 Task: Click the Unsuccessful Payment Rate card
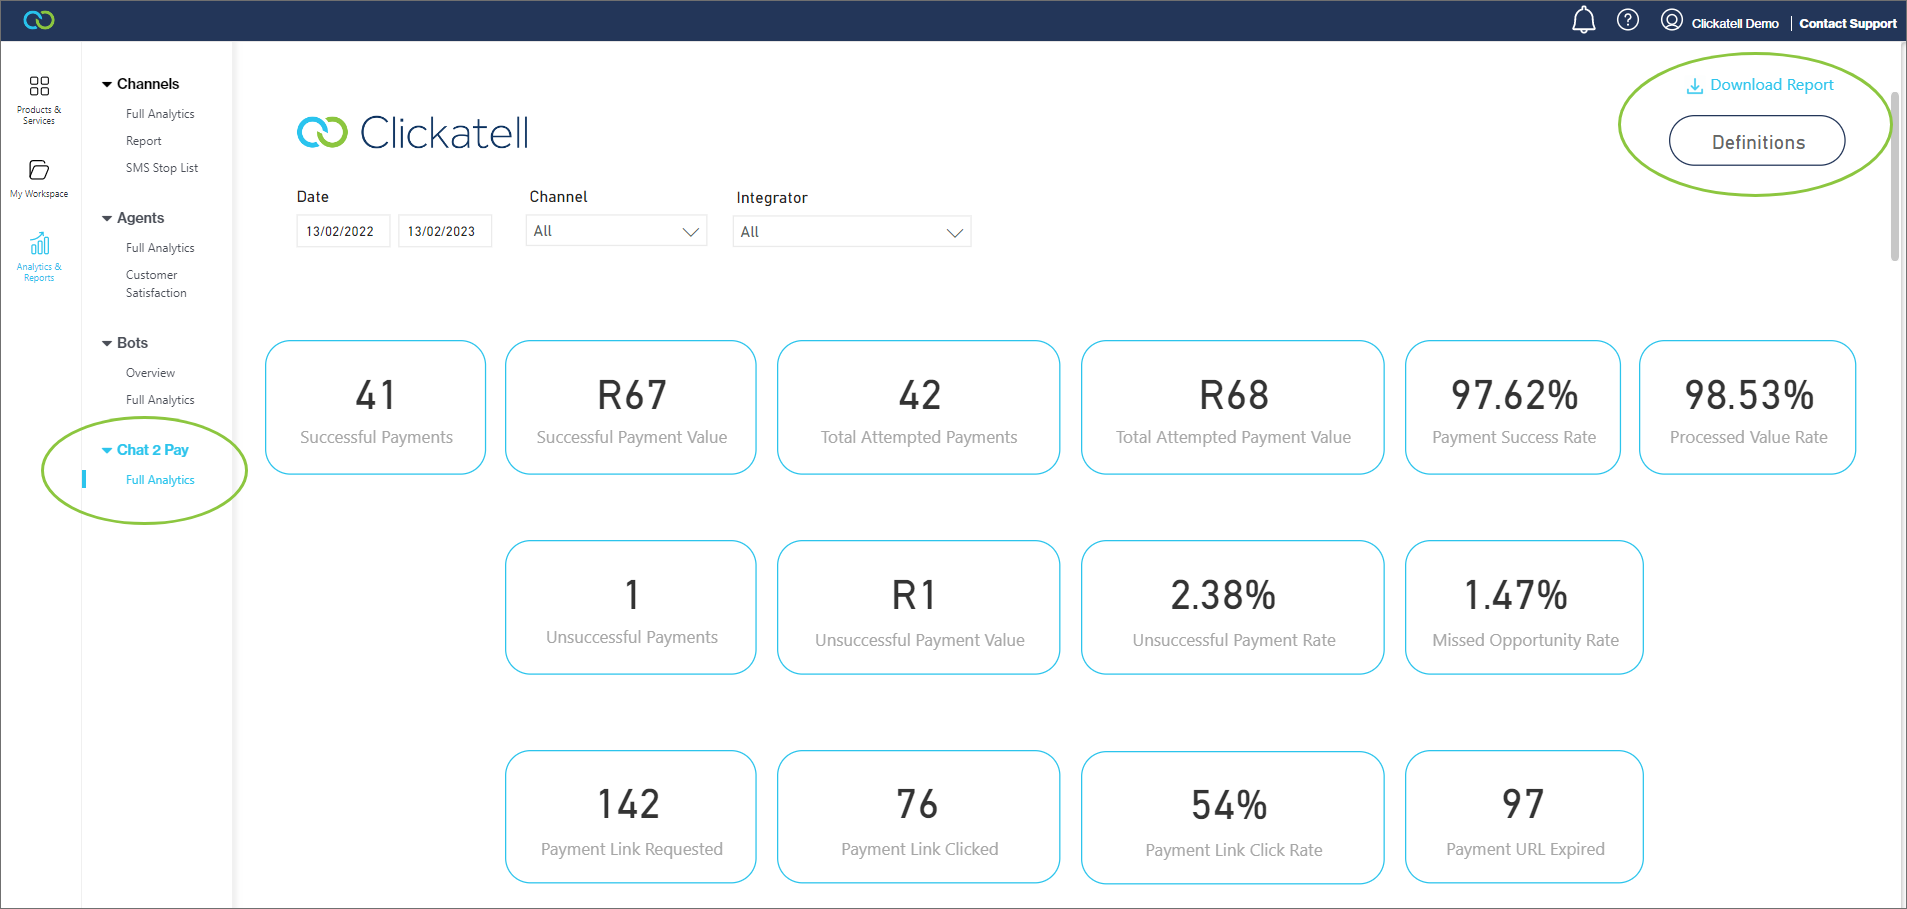click(1233, 607)
